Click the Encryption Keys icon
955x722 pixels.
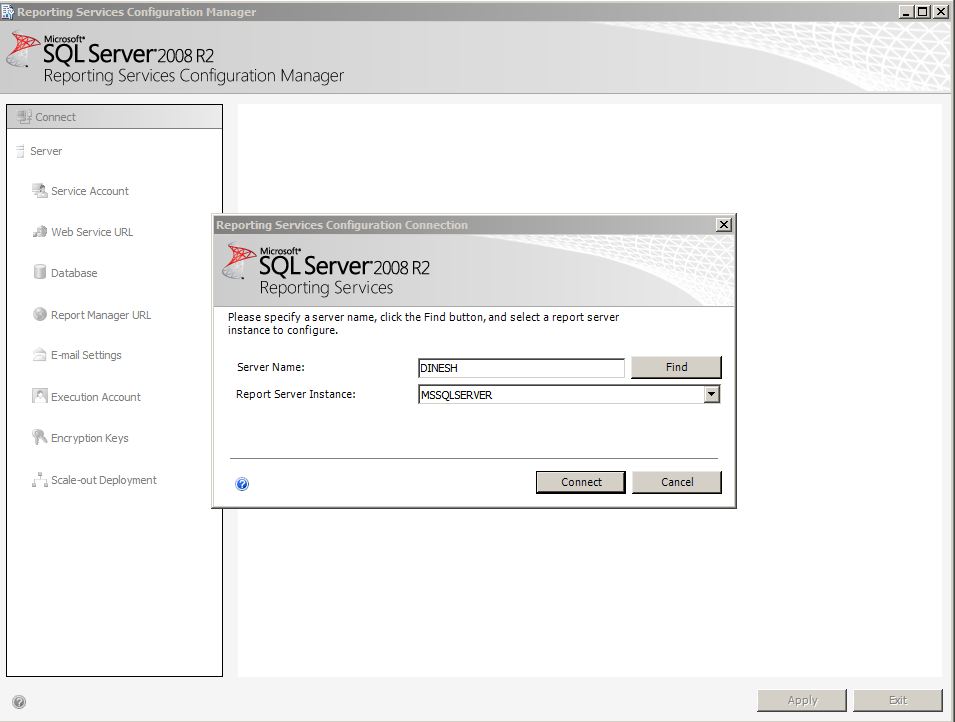click(x=40, y=437)
